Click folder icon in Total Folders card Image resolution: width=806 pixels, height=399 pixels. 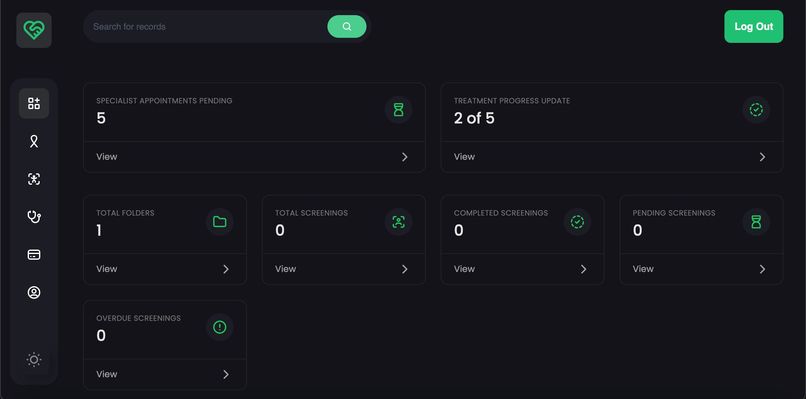219,222
